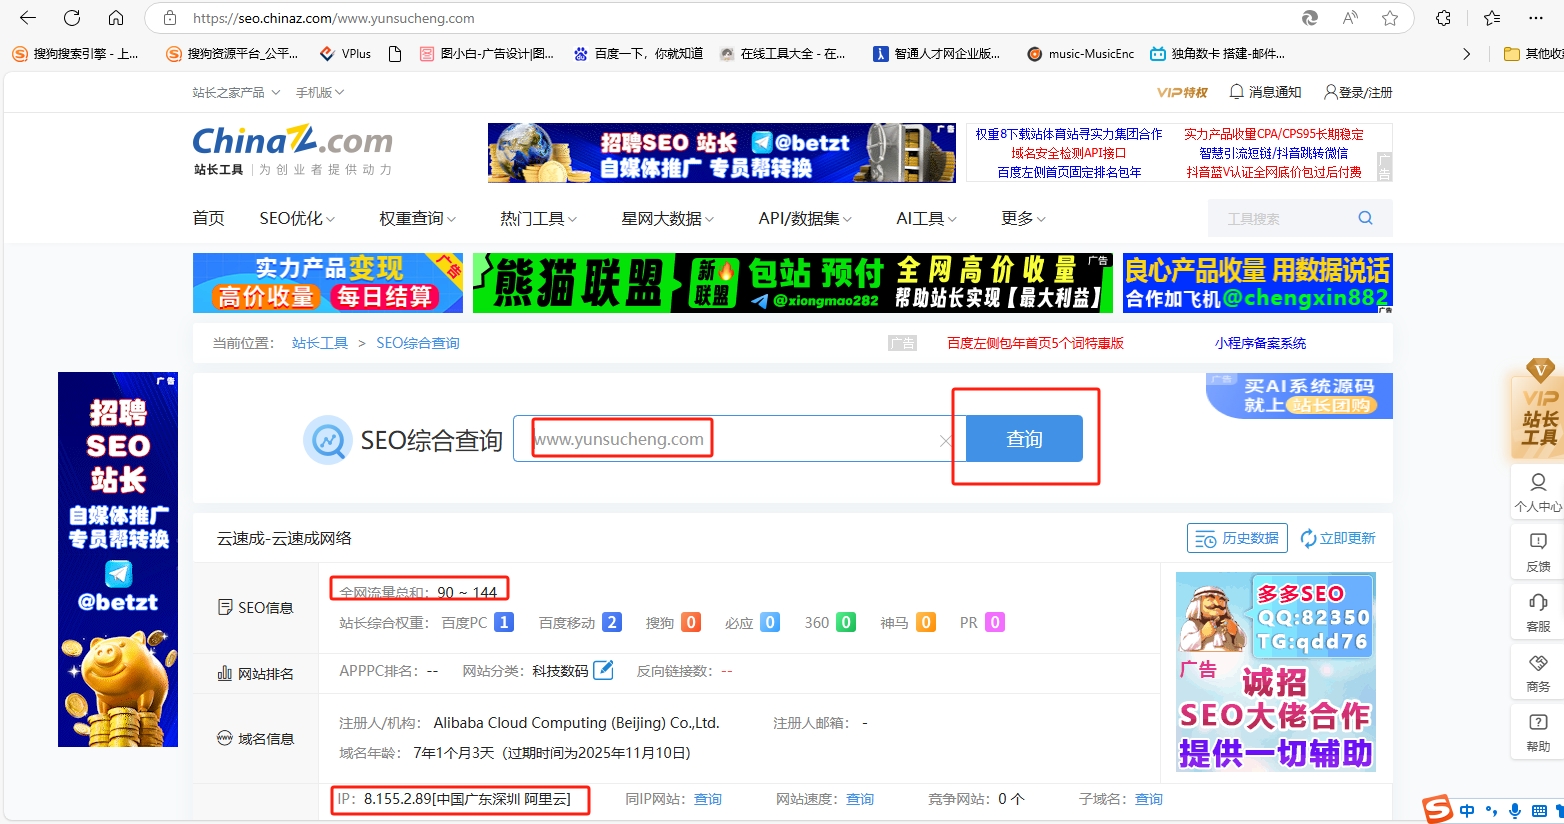Expand the 更多 menu
The height and width of the screenshot is (824, 1564).
tap(1023, 218)
